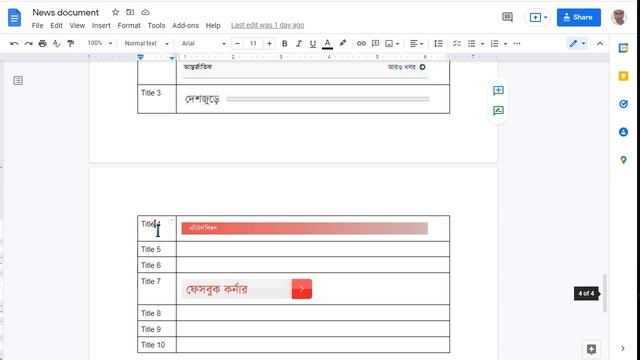Toggle underline formatting
This screenshot has height=360, width=640.
(313, 43)
